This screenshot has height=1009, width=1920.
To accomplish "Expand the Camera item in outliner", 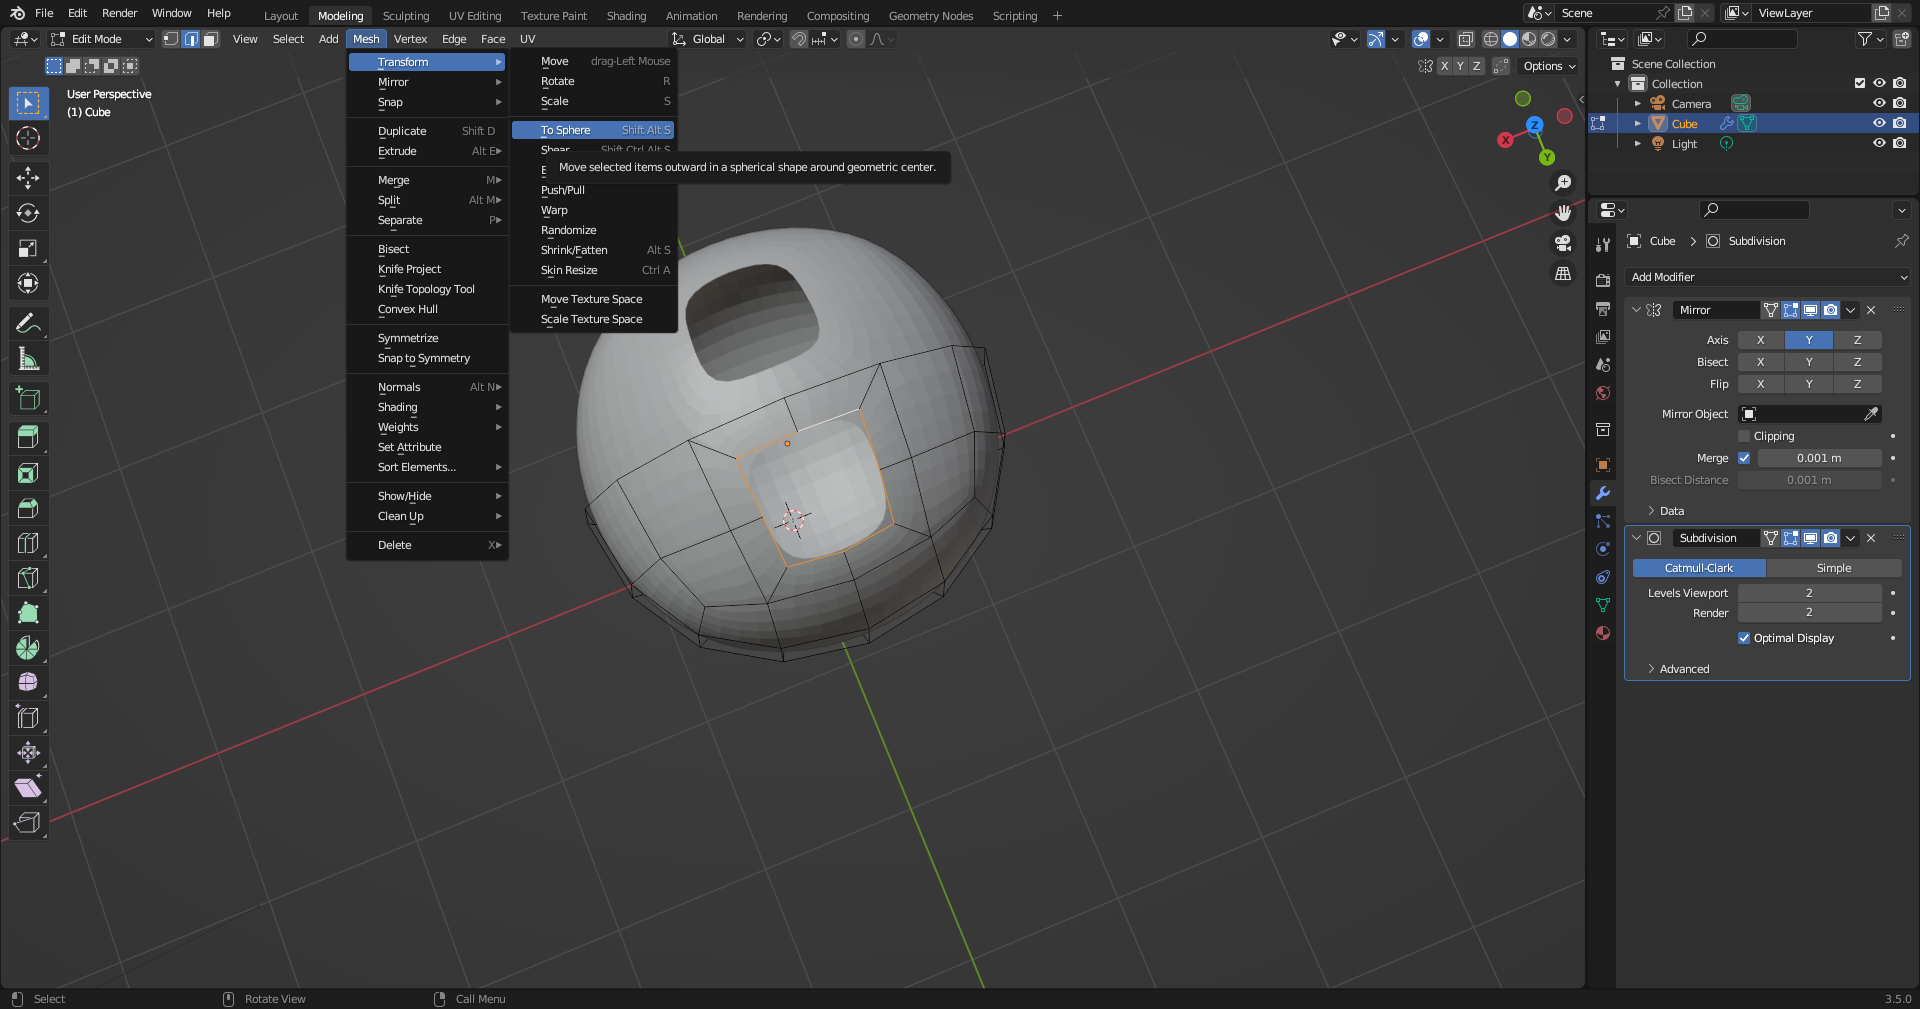I will pyautogui.click(x=1638, y=103).
